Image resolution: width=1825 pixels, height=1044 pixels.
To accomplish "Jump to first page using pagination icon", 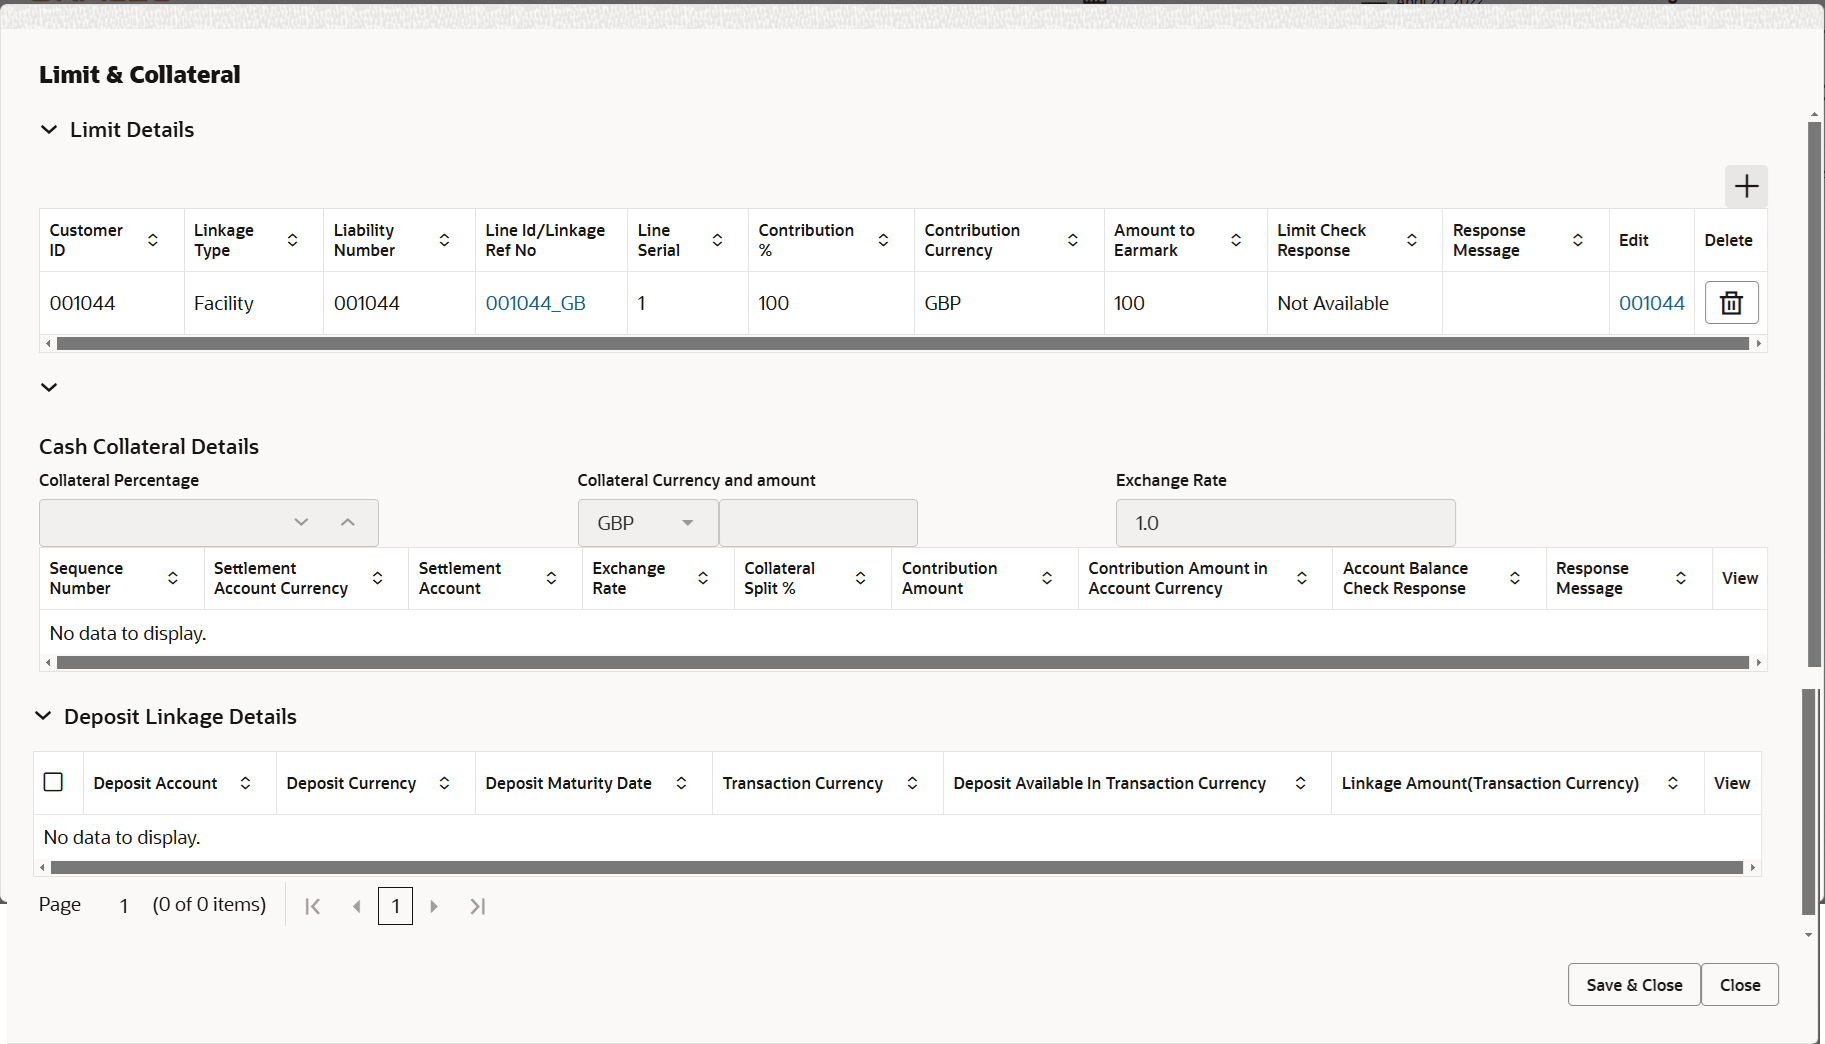I will tap(312, 905).
